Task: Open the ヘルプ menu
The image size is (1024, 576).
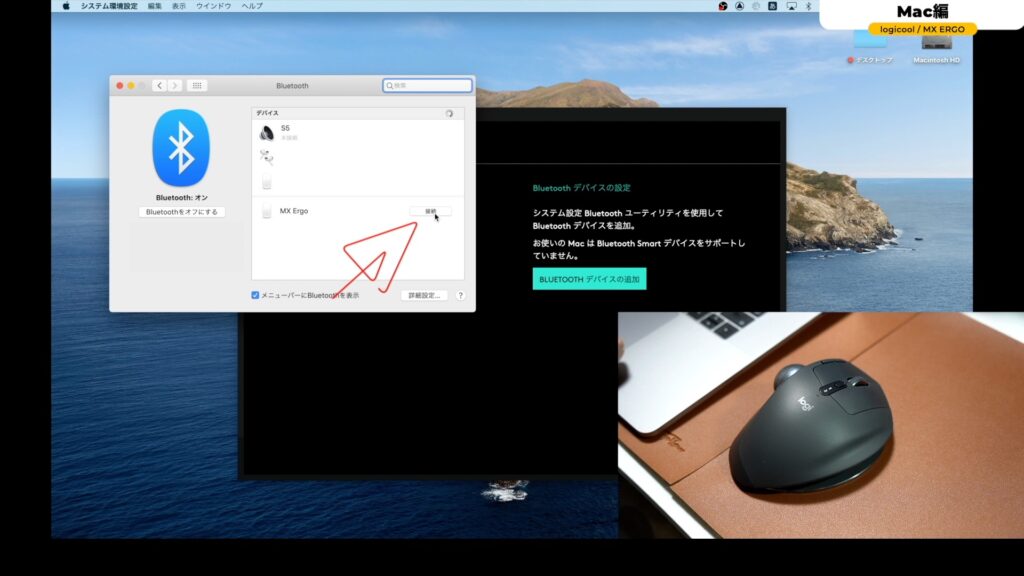Action: coord(252,6)
